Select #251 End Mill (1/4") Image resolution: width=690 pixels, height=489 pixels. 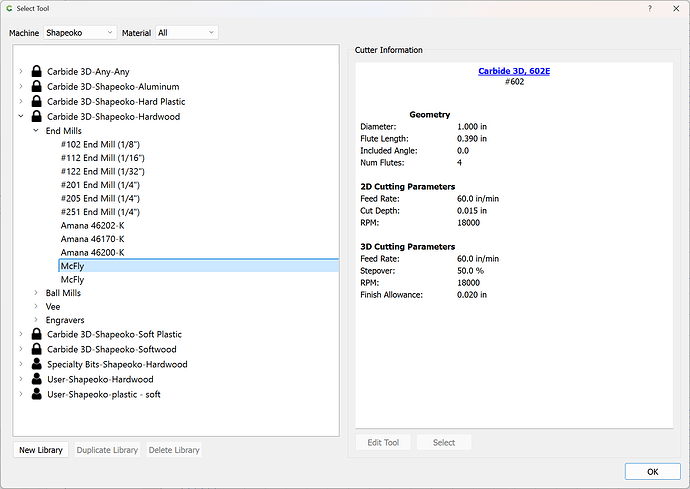[x=100, y=212]
